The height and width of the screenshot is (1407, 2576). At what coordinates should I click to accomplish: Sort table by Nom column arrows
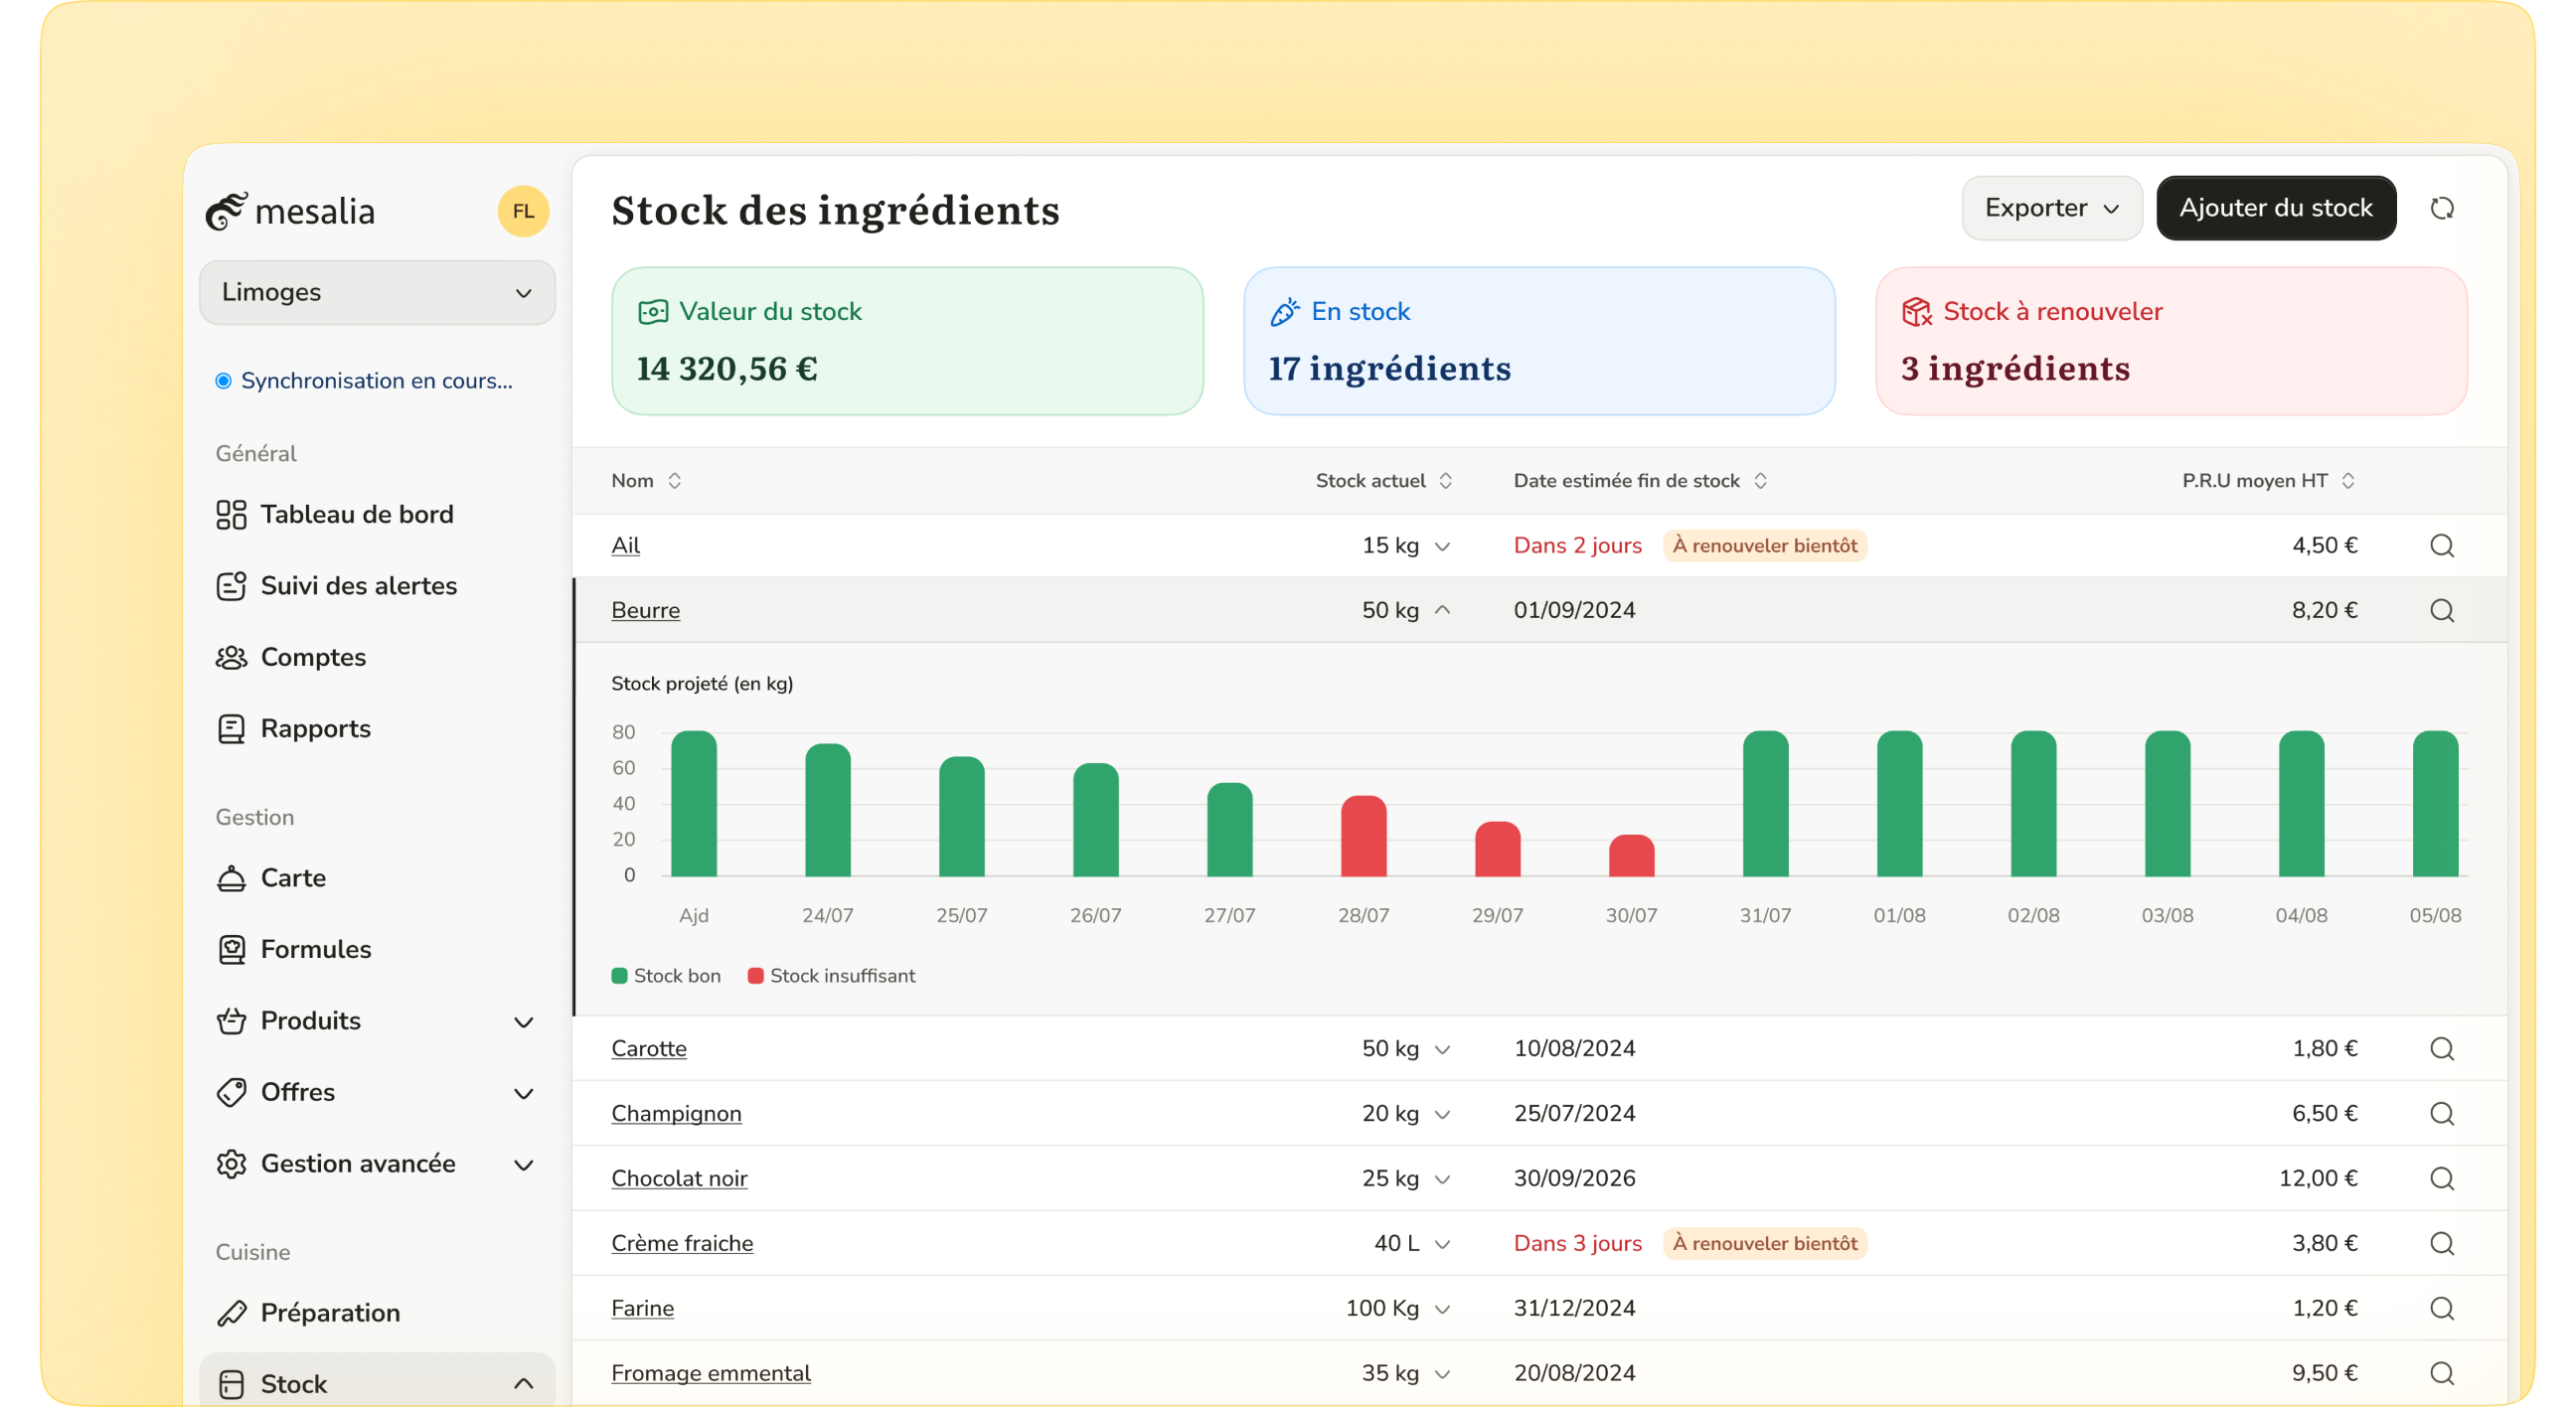click(675, 481)
